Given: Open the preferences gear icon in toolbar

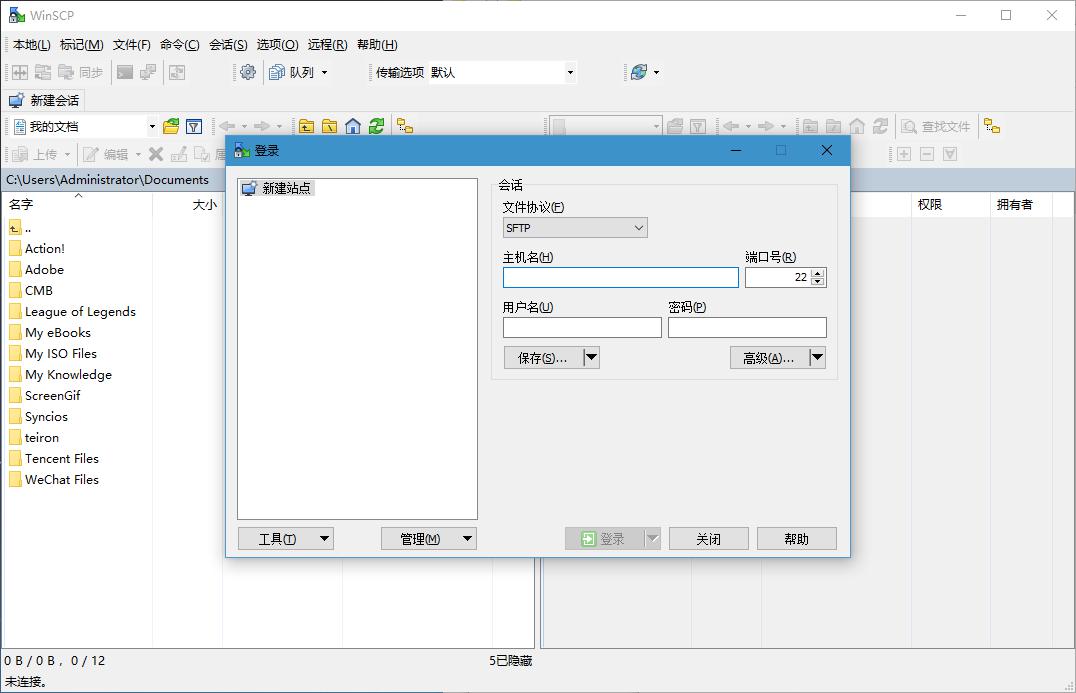Looking at the screenshot, I should 248,72.
